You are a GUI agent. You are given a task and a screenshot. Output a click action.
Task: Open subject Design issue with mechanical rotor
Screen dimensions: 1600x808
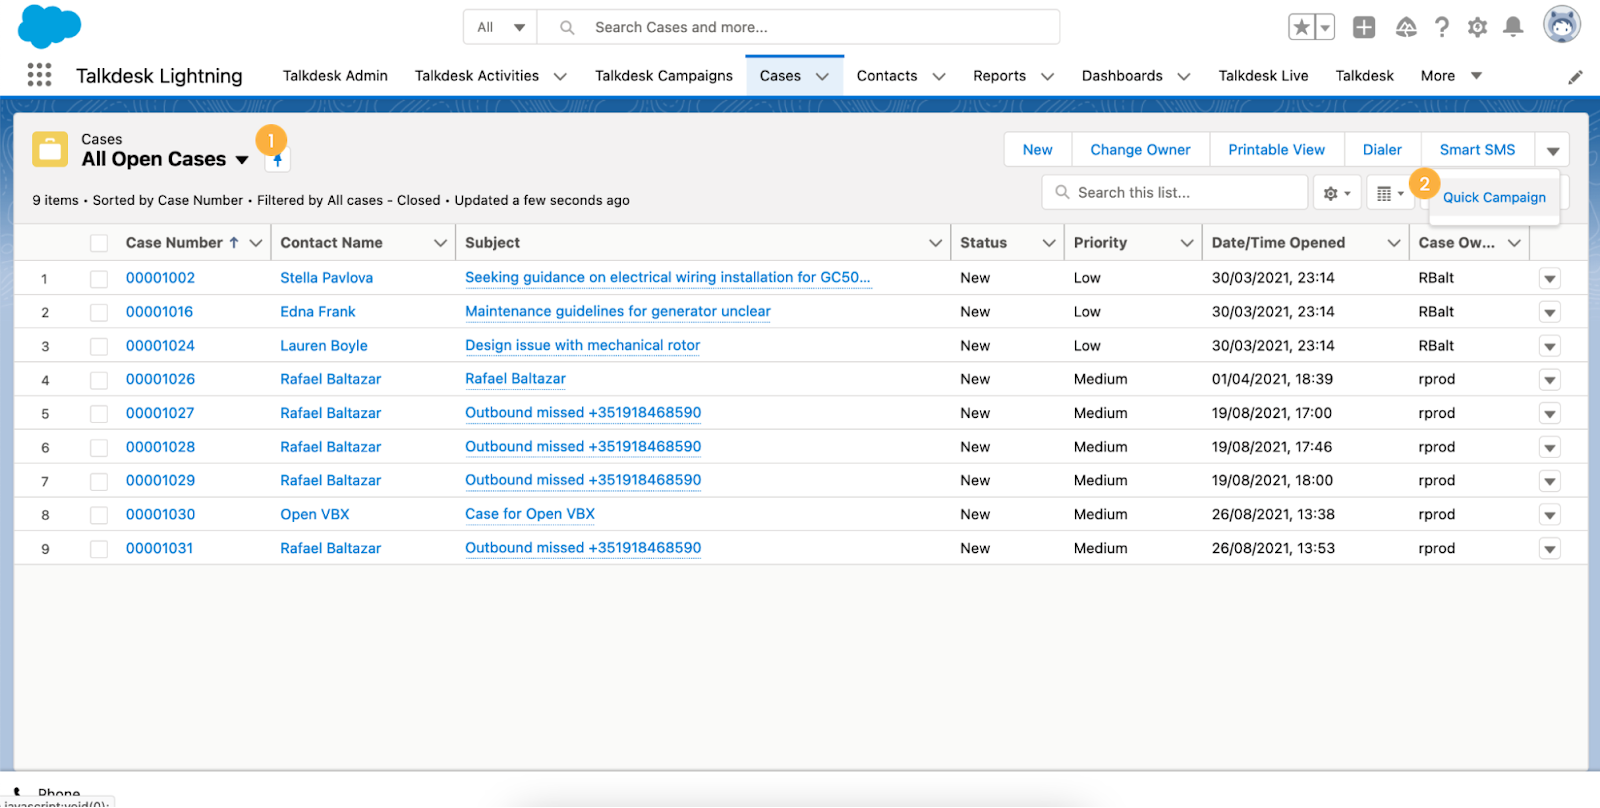point(582,345)
